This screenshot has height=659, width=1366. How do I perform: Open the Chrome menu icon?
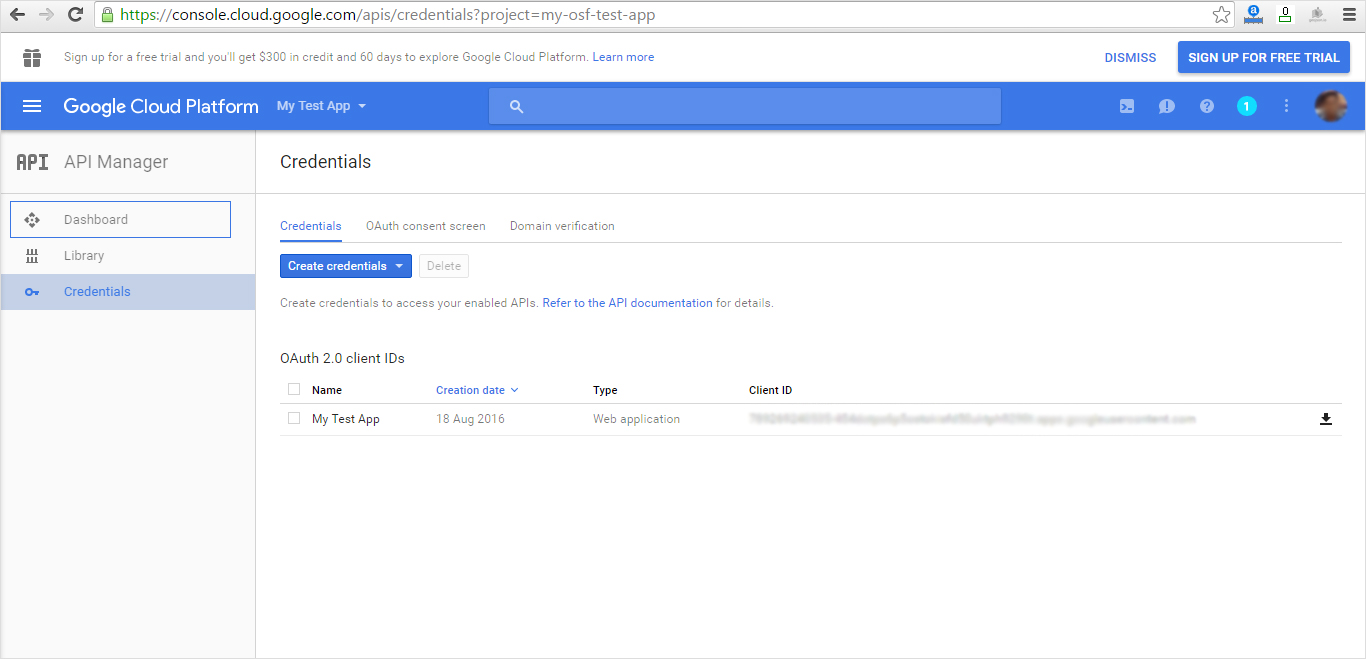1348,15
